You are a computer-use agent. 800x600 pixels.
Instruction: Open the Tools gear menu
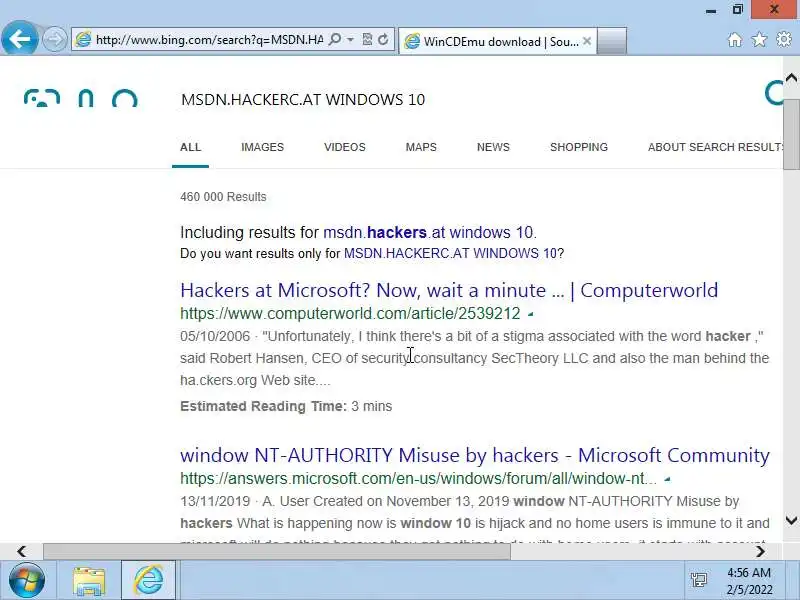pyautogui.click(x=784, y=39)
